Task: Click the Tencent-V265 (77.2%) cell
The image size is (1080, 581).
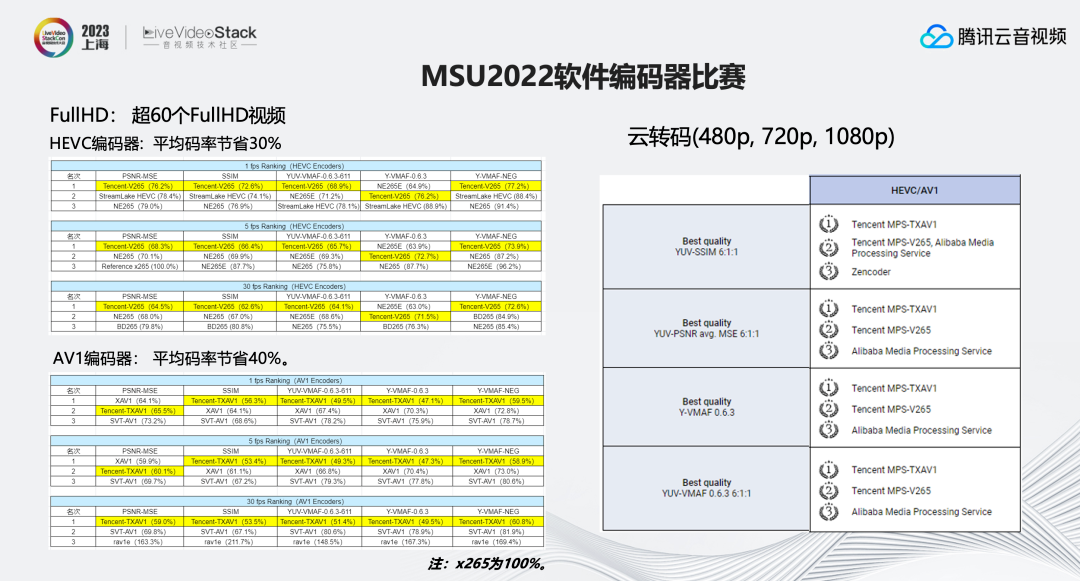Action: pyautogui.click(x=494, y=186)
